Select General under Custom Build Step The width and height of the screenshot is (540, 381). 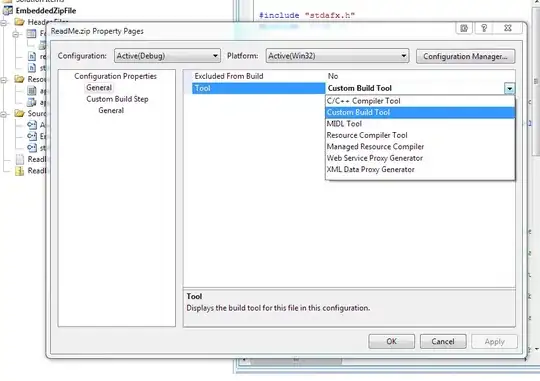click(111, 110)
